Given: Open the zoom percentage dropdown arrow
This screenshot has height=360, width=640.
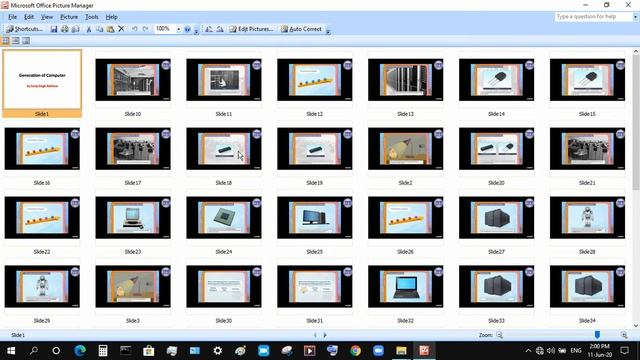Looking at the screenshot, I should click(178, 29).
